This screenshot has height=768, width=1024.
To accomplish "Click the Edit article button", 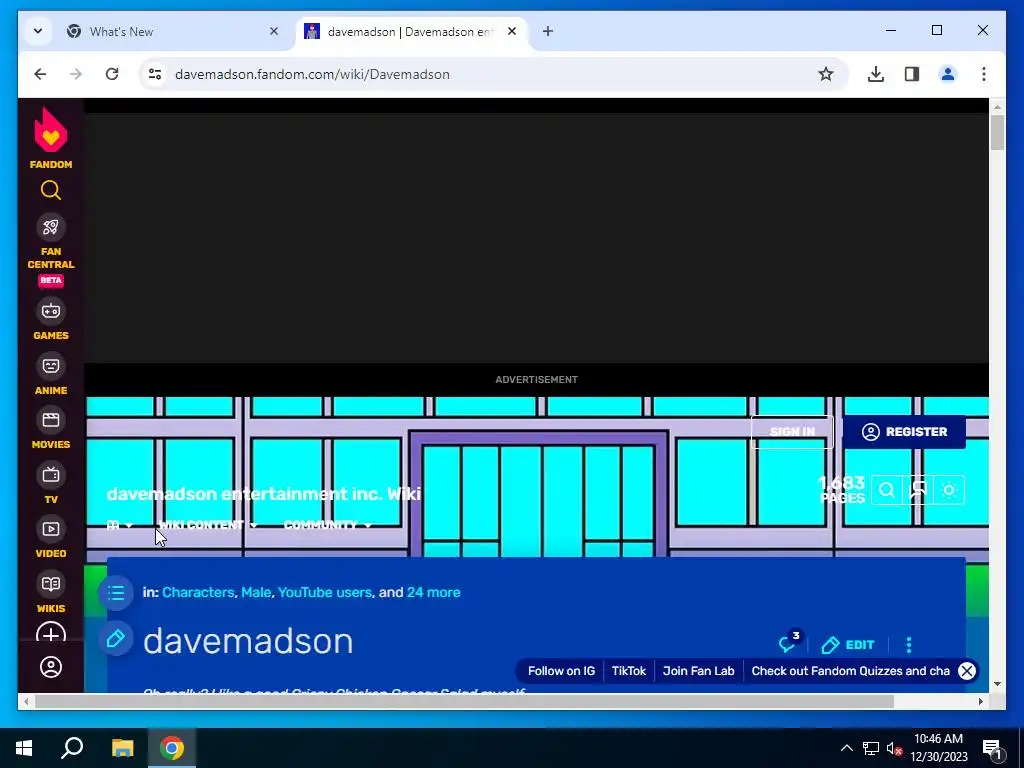I will point(848,645).
